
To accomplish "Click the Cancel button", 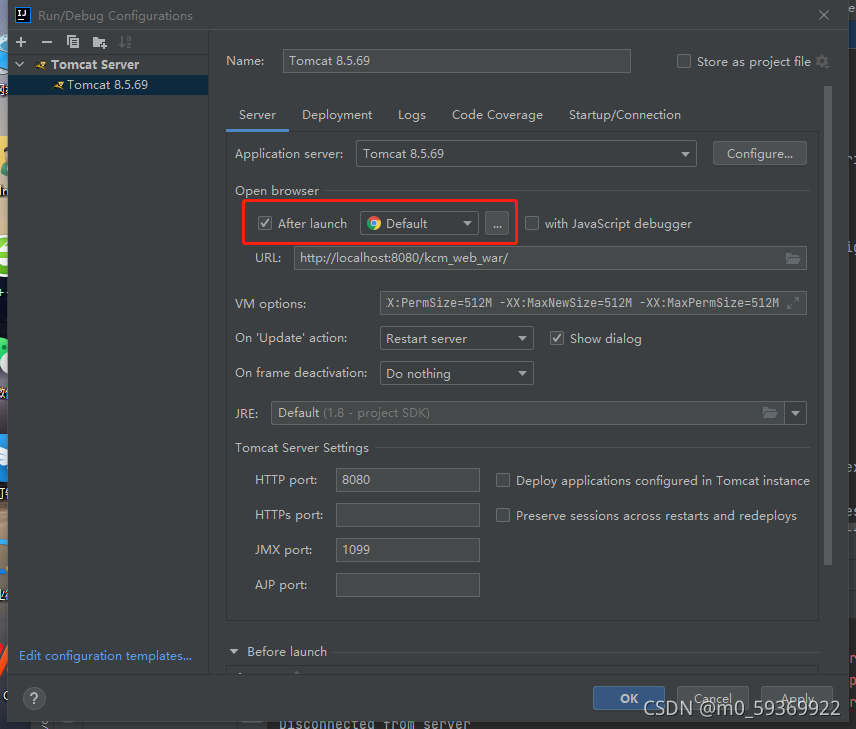I will pyautogui.click(x=712, y=698).
